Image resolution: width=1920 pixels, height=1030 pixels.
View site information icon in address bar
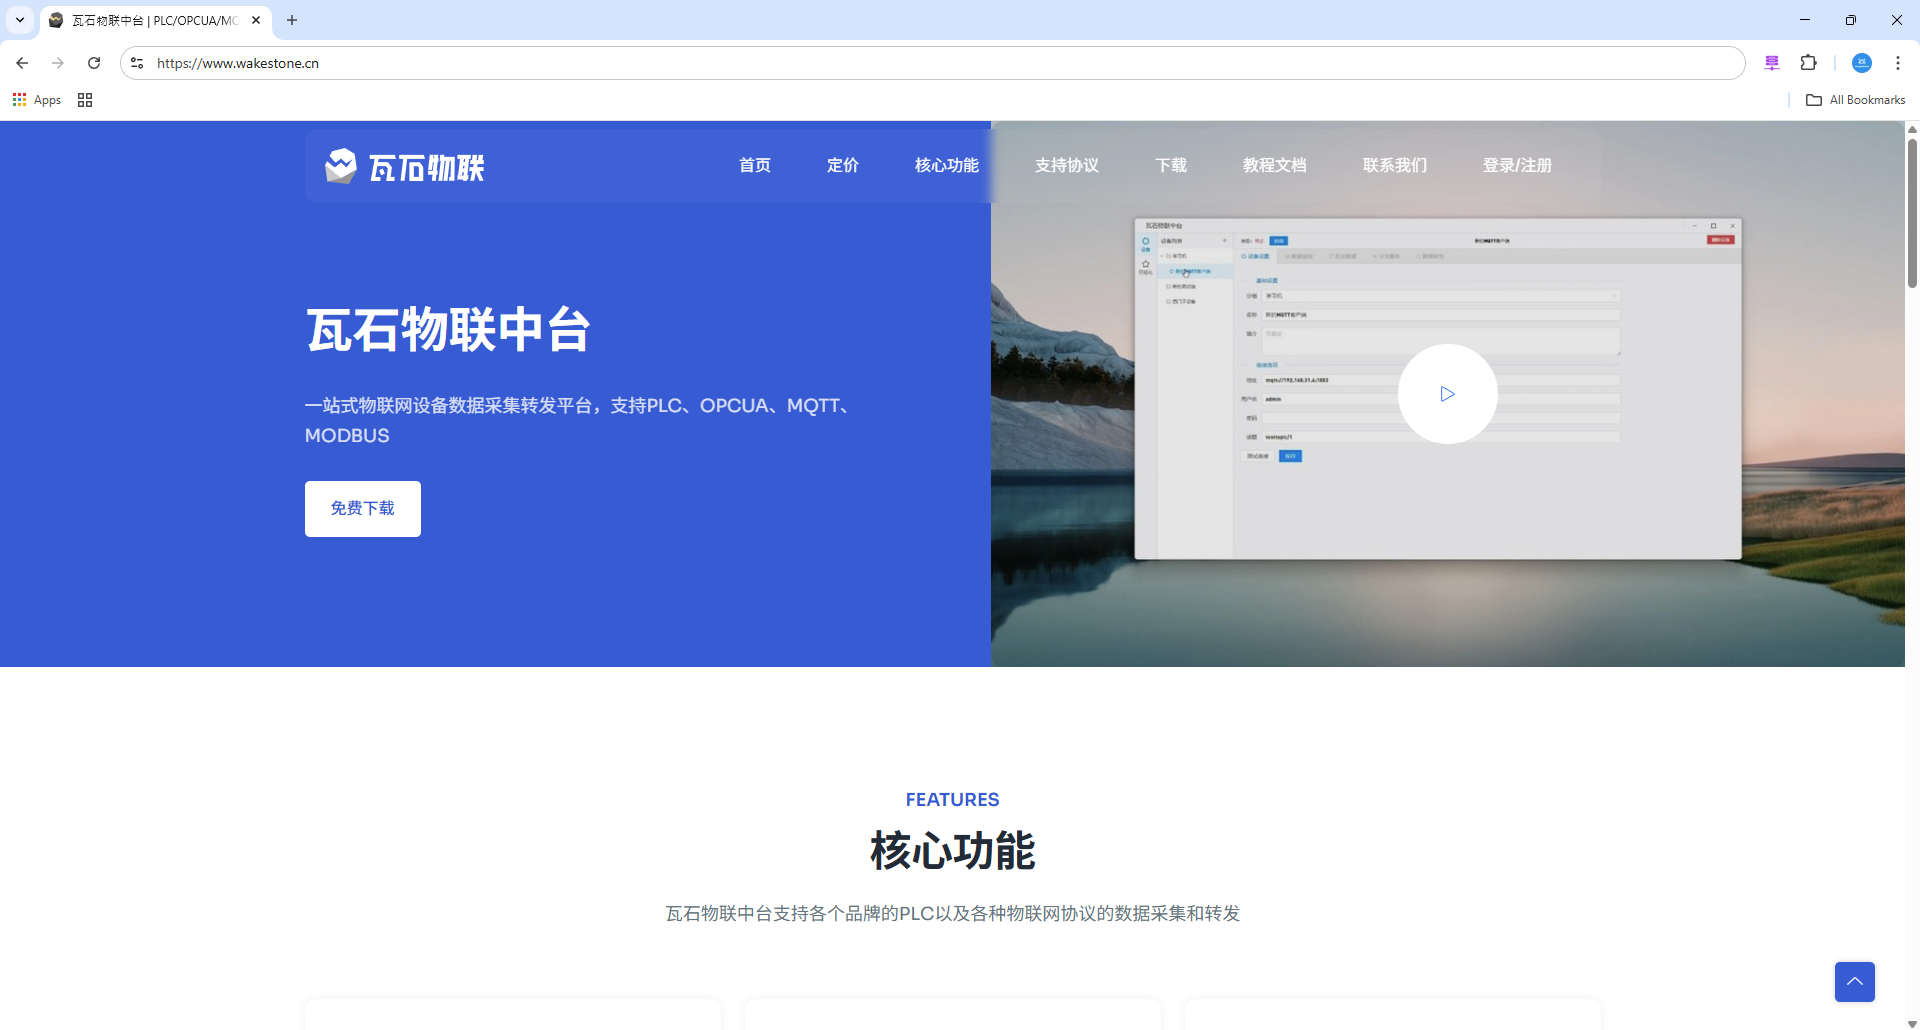coord(137,63)
